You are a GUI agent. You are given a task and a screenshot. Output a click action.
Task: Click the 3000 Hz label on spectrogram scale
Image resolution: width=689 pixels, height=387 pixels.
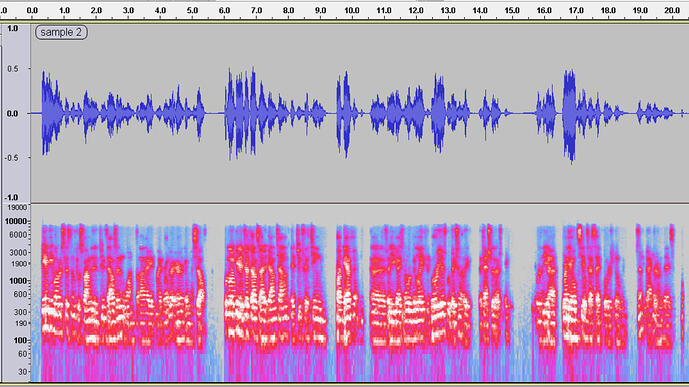pos(18,252)
